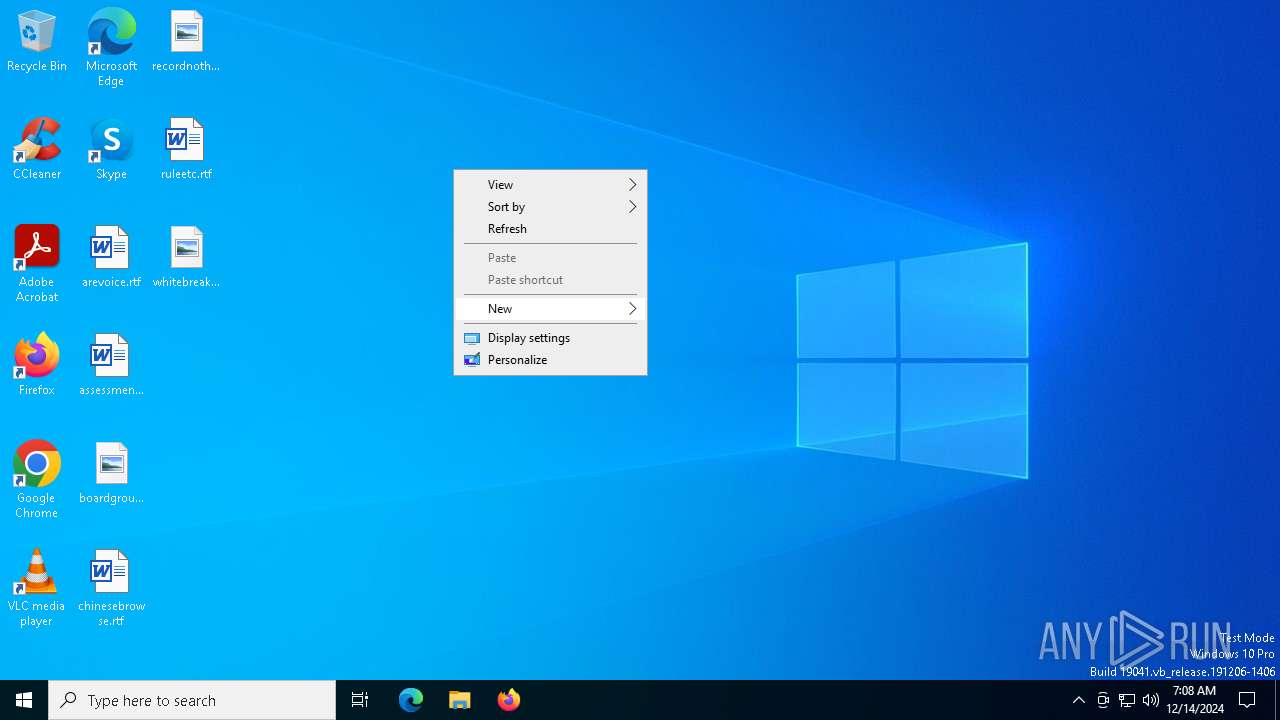Expand the View submenu
1280x720 pixels.
pyautogui.click(x=550, y=185)
